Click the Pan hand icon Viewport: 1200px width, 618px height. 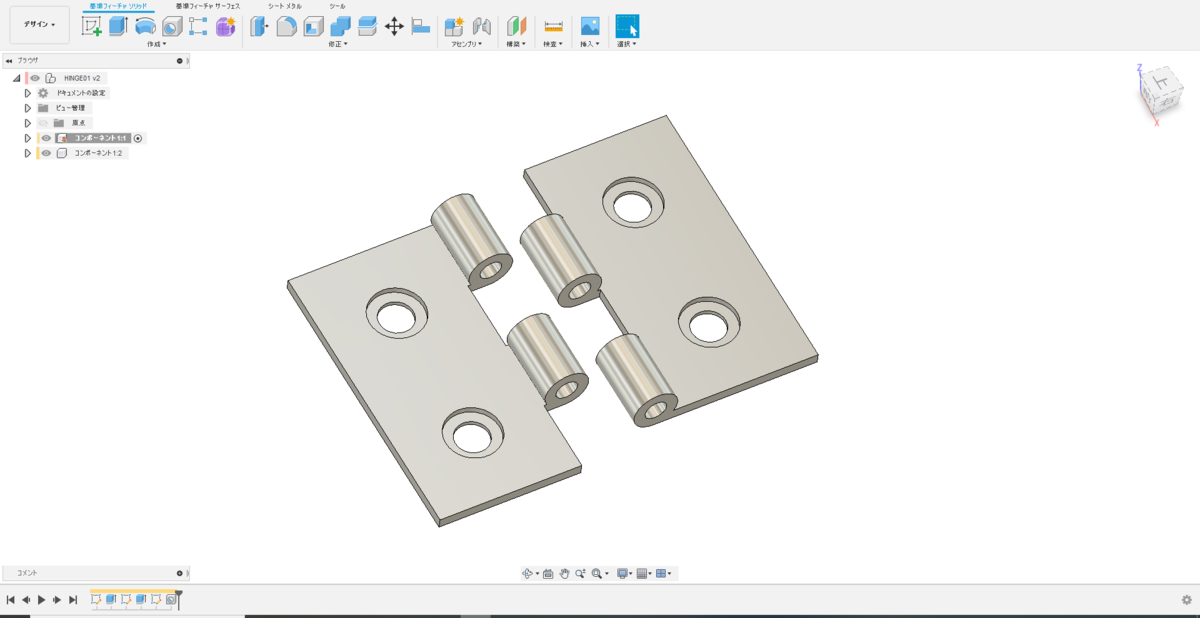click(x=564, y=573)
